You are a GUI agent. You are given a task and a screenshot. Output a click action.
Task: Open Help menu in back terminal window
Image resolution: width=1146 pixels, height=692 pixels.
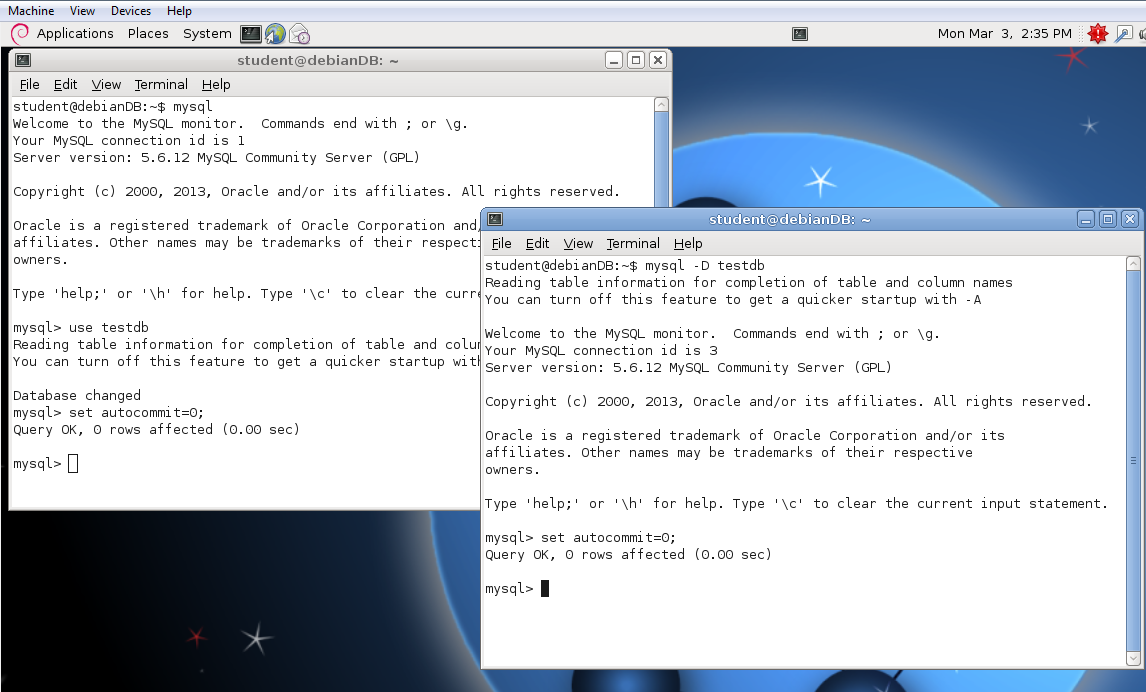[x=216, y=85]
